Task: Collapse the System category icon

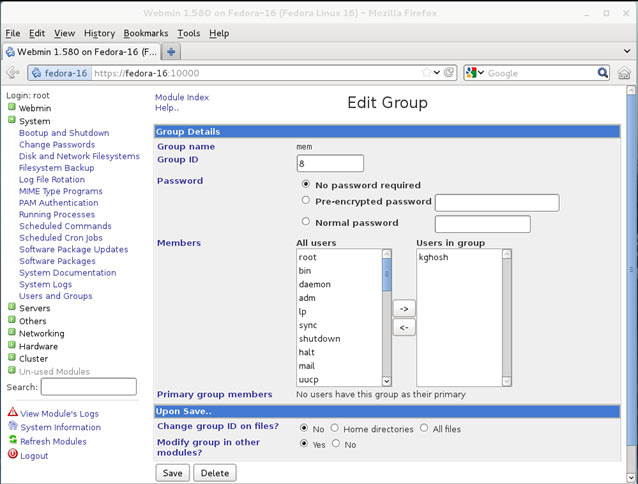Action: click(x=12, y=120)
